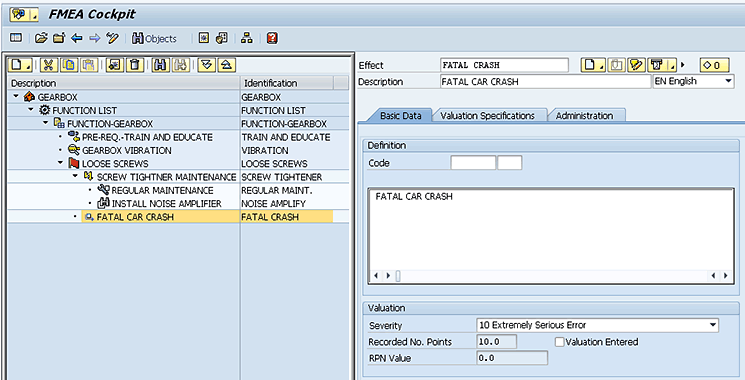Image resolution: width=745 pixels, height=380 pixels.
Task: Click the yellow pencil icon beside Effect
Action: point(636,65)
